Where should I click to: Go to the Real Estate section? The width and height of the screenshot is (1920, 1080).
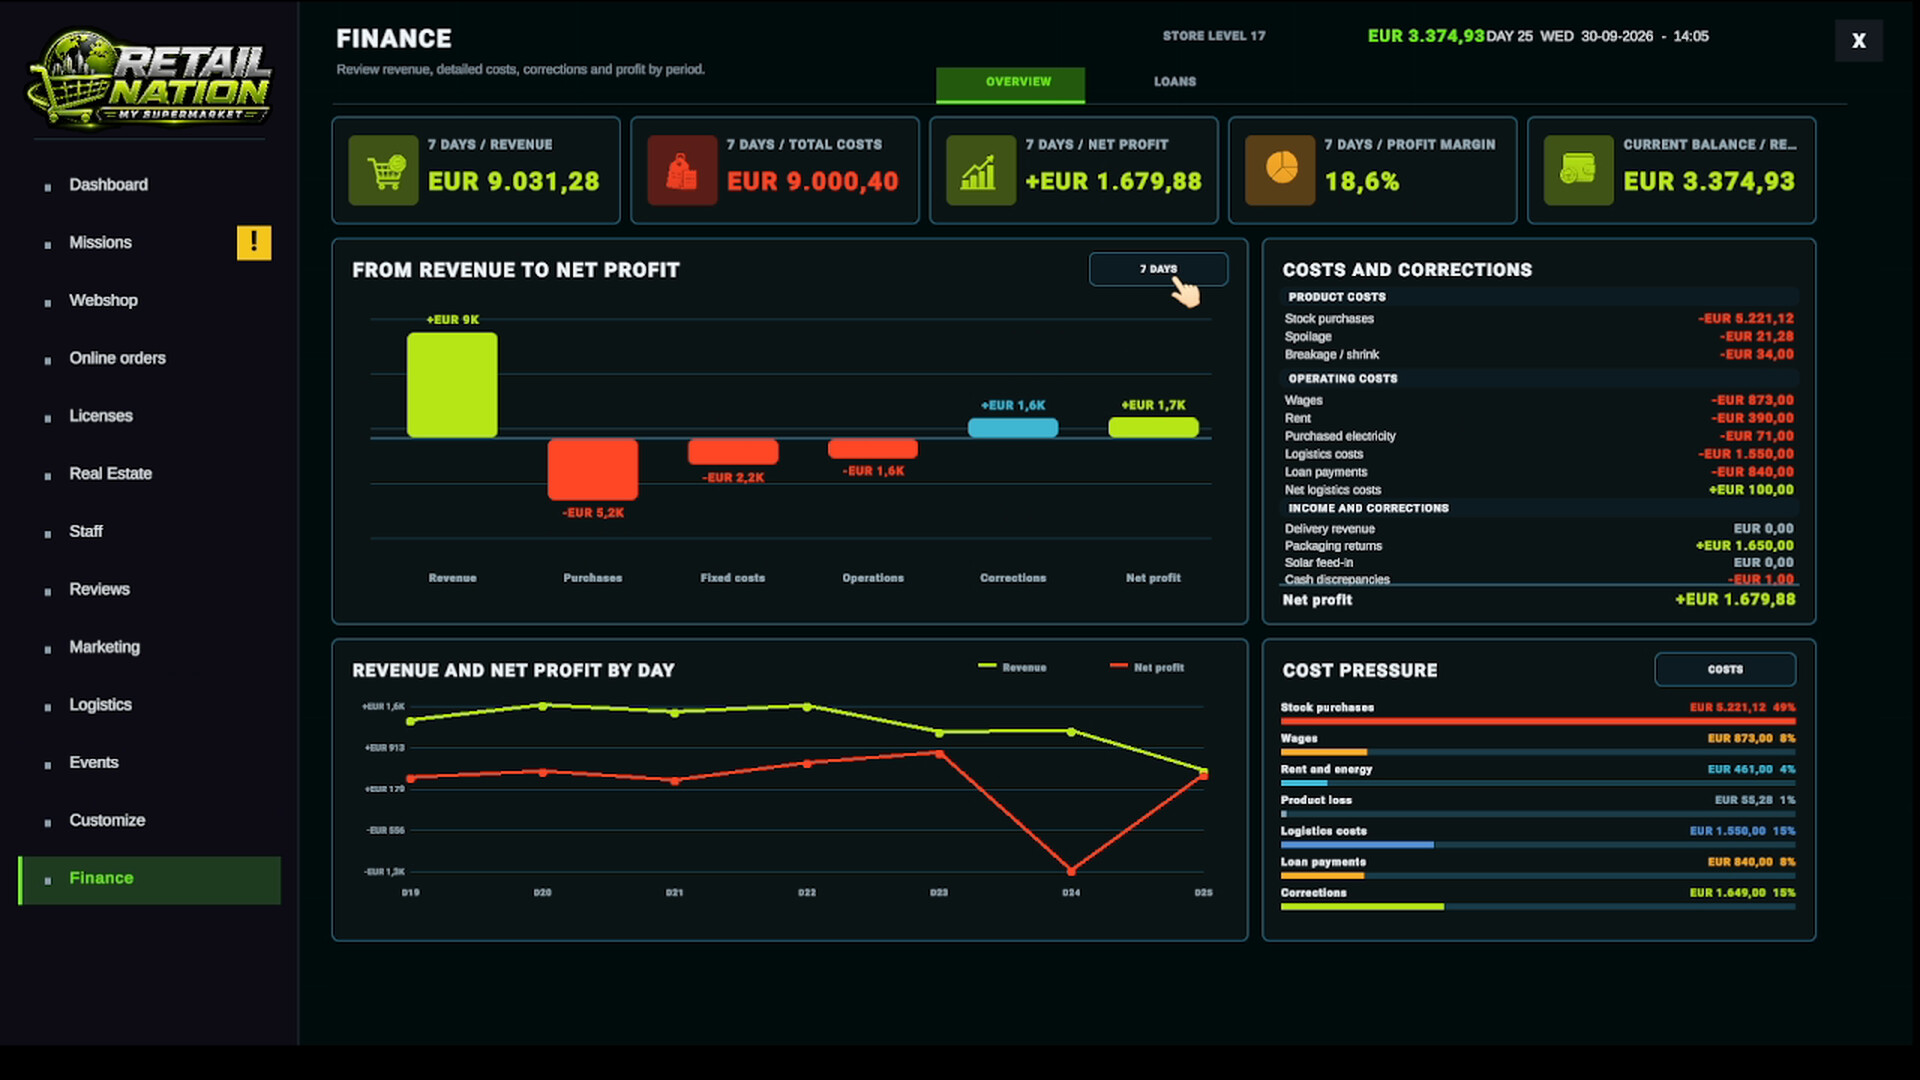(110, 474)
